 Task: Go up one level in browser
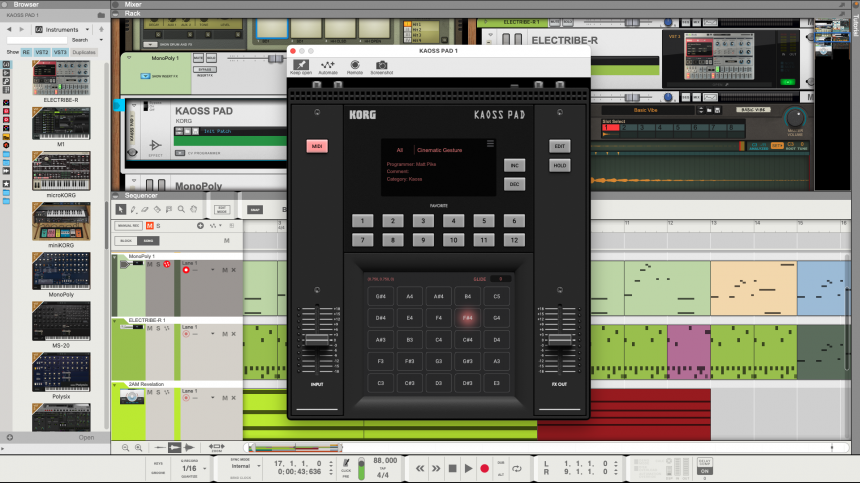(101, 29)
